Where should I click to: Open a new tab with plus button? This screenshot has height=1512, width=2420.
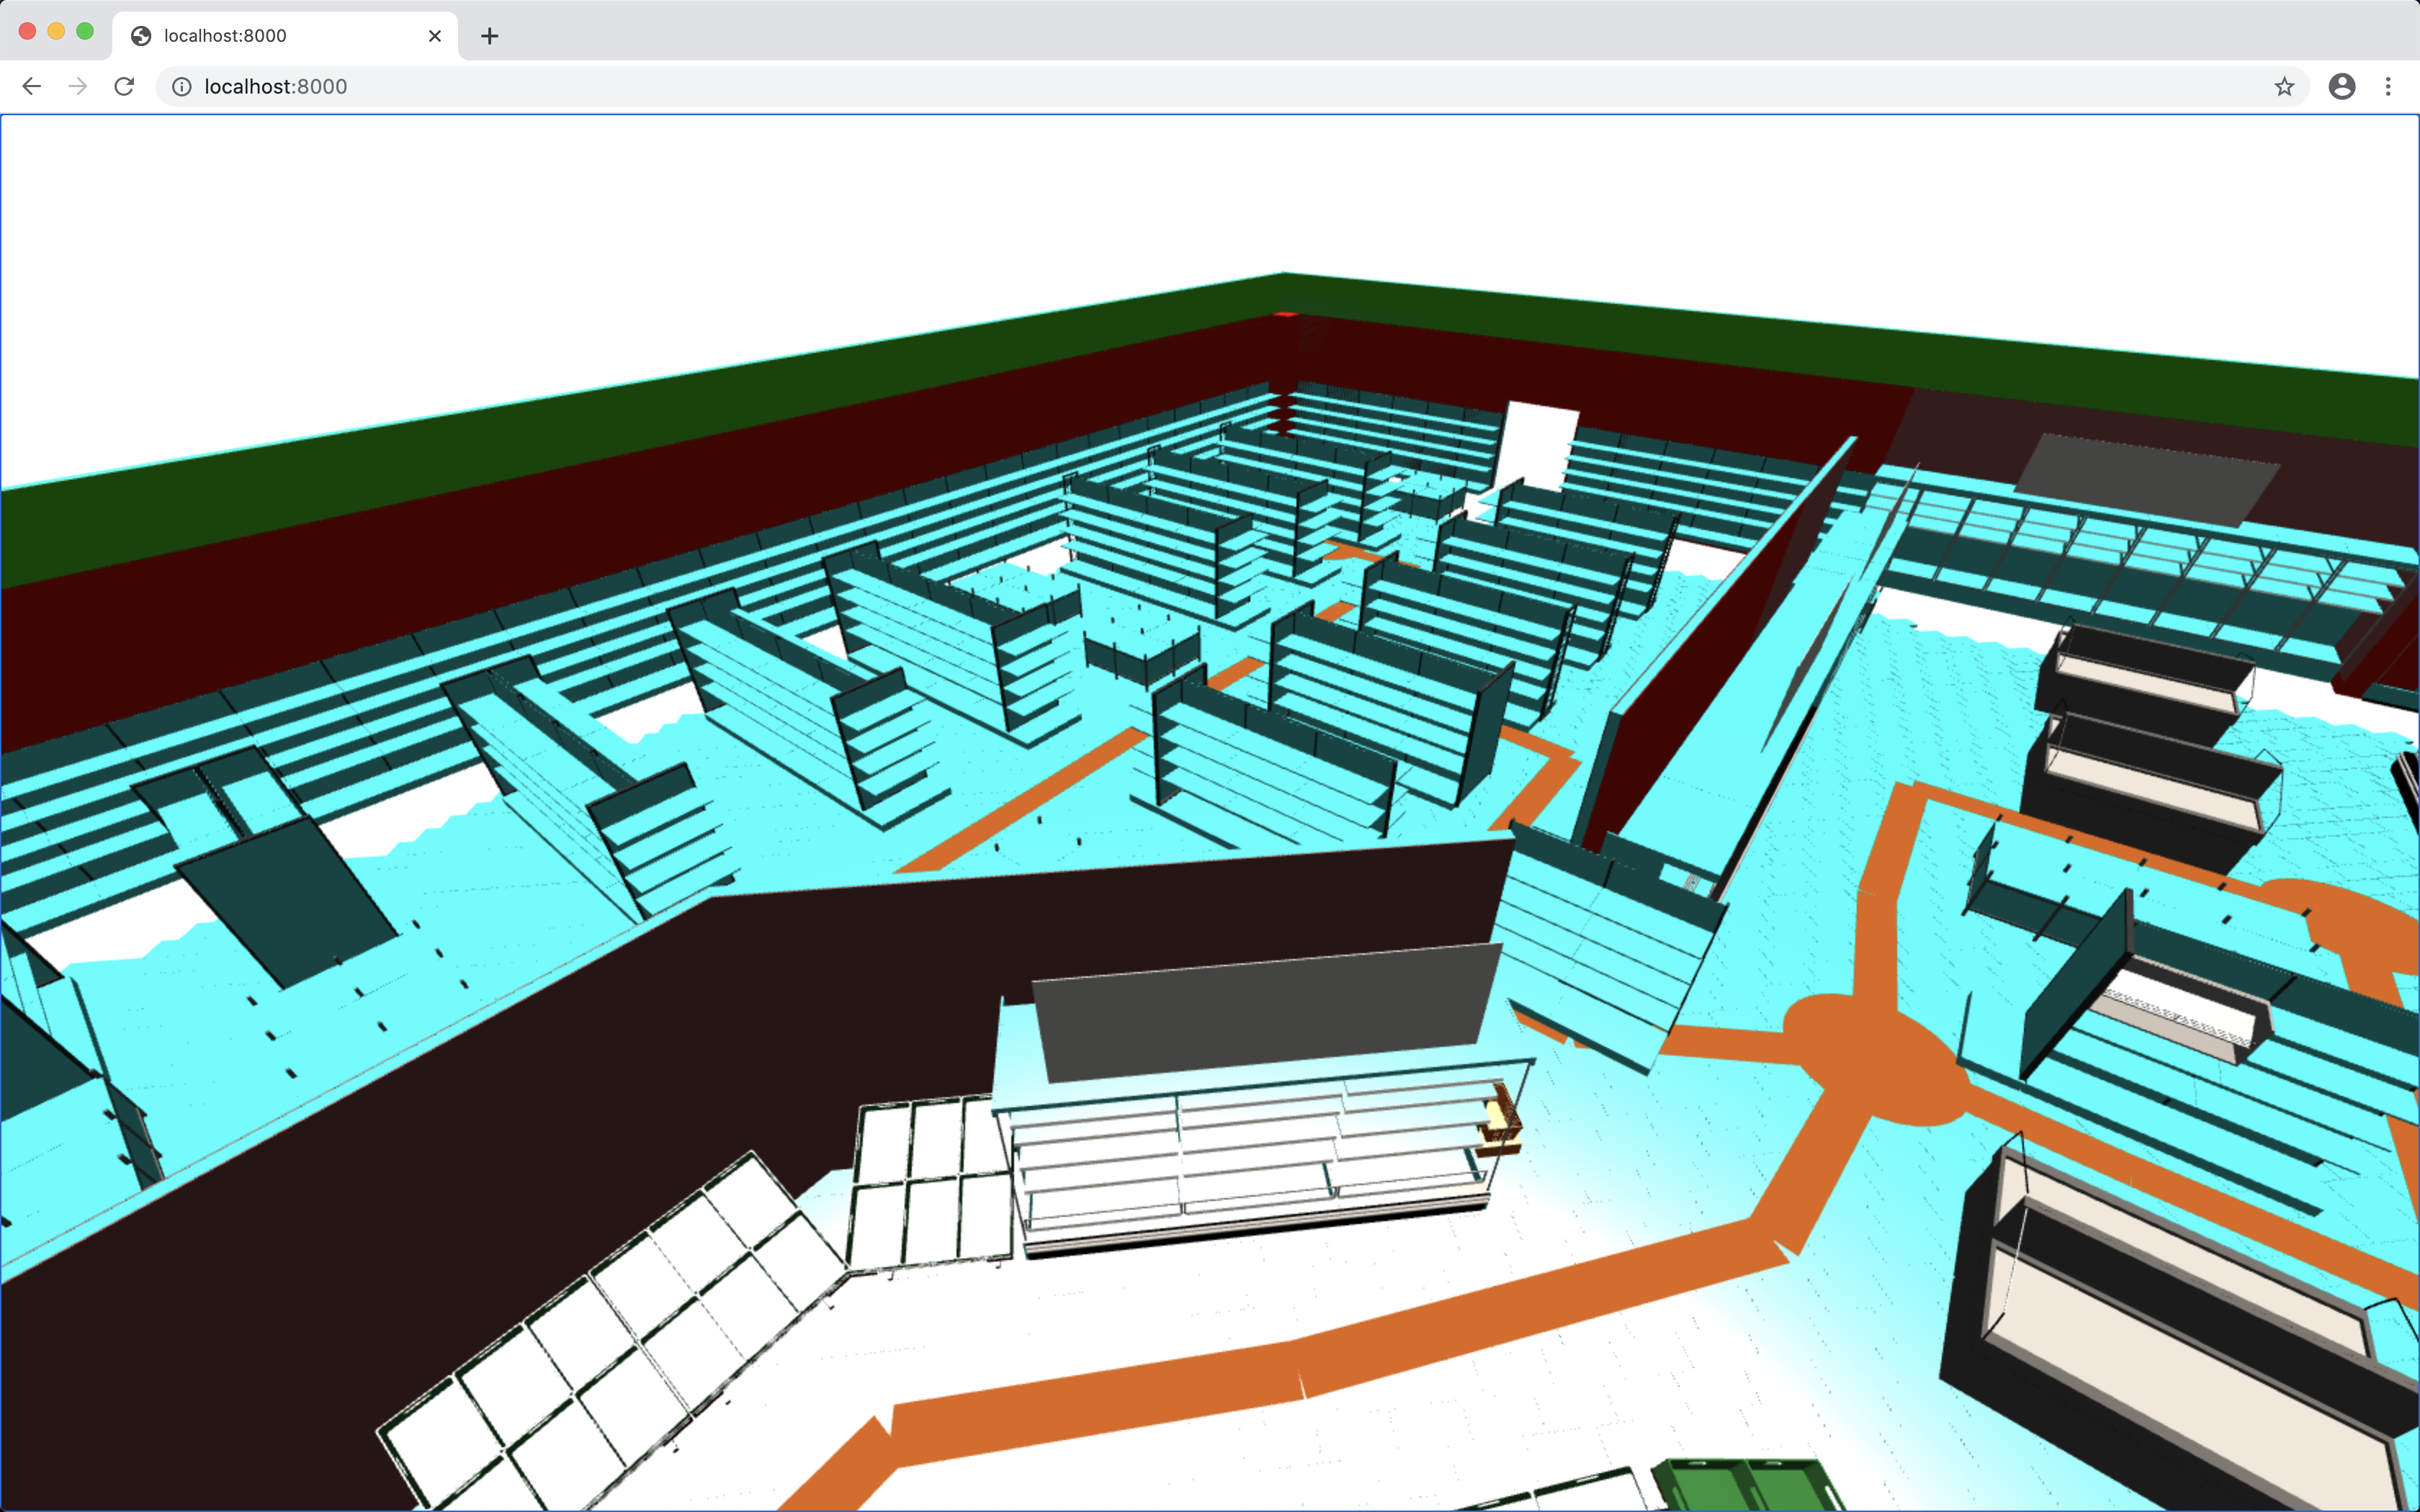coord(489,36)
